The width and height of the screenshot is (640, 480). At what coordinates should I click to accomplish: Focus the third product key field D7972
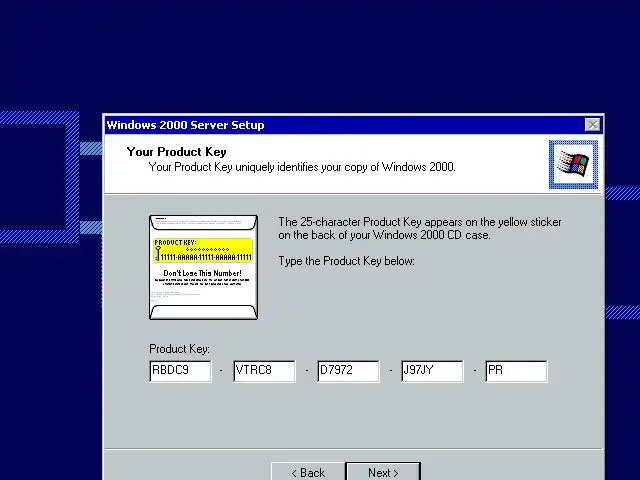click(x=348, y=371)
